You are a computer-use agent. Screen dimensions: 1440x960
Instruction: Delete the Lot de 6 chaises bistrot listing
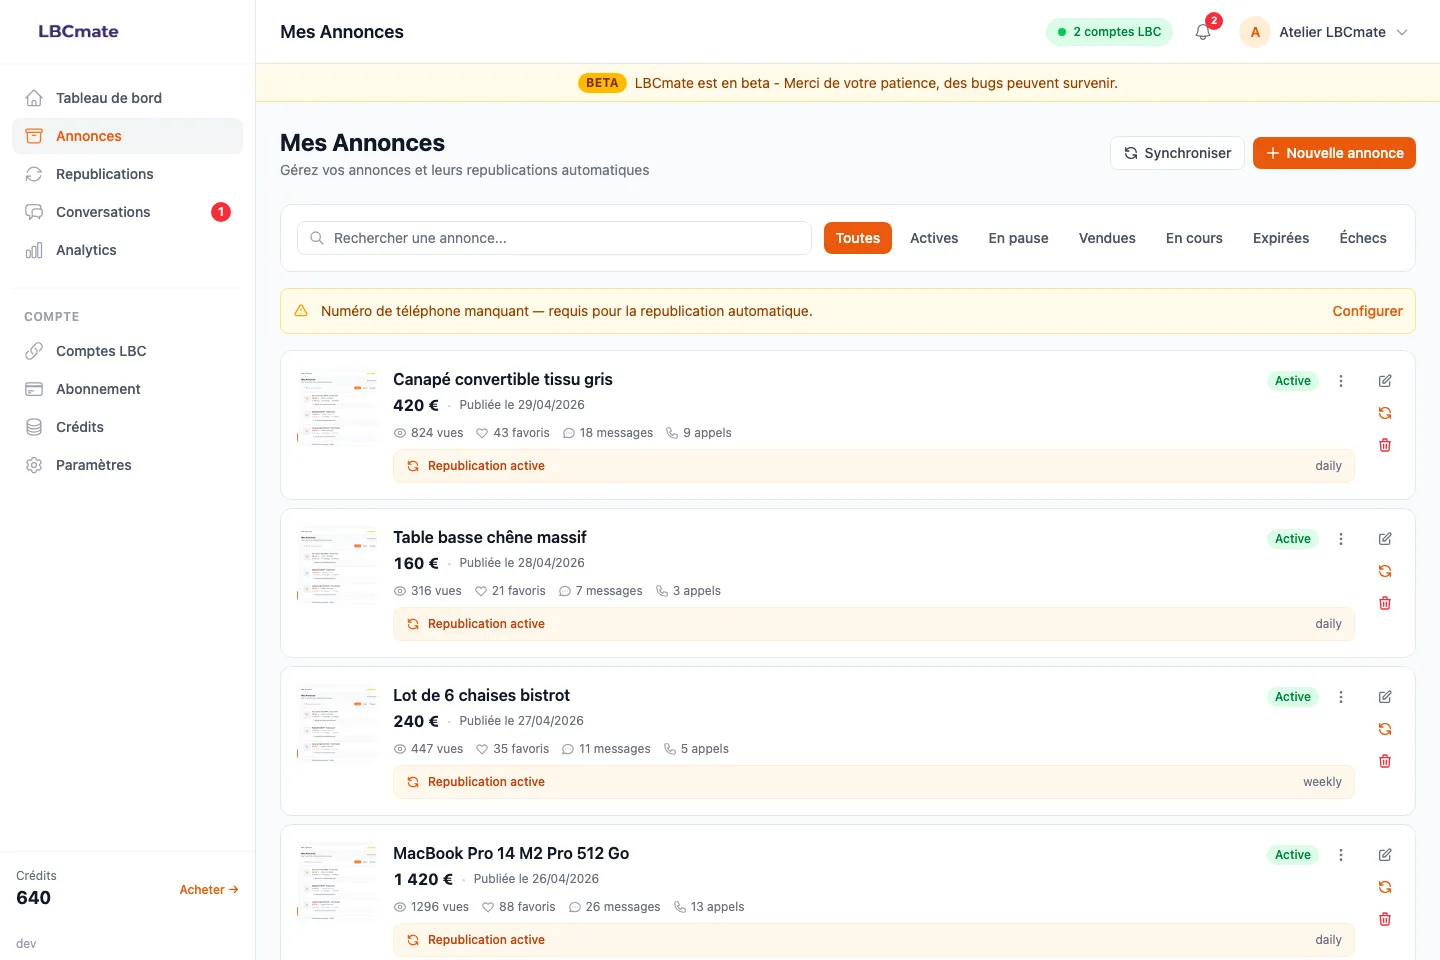coord(1385,761)
